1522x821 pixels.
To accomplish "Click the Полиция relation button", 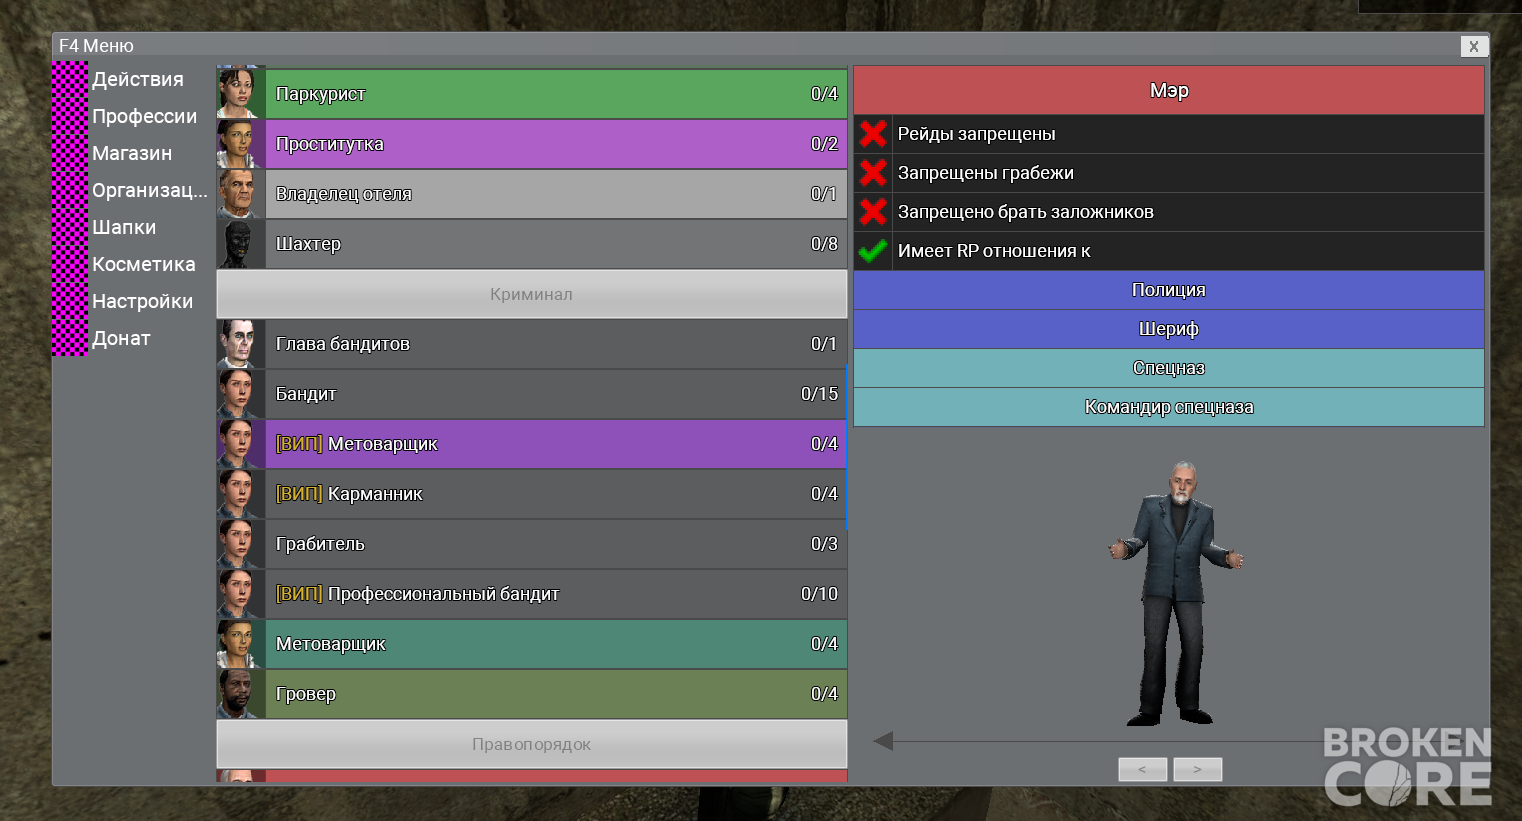I will (x=1169, y=290).
